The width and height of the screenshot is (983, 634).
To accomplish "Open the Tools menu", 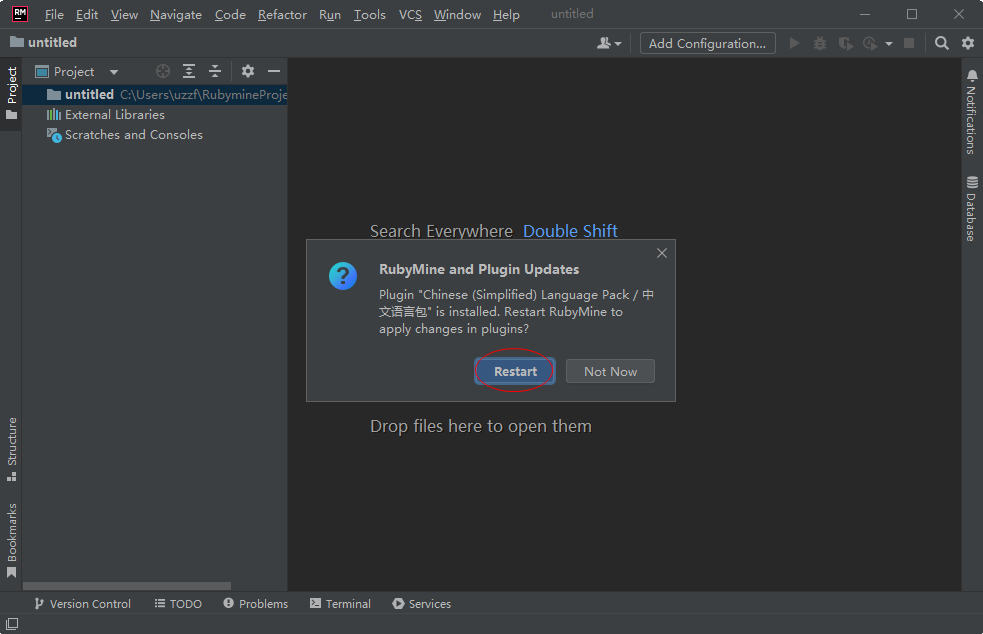I will tap(369, 14).
